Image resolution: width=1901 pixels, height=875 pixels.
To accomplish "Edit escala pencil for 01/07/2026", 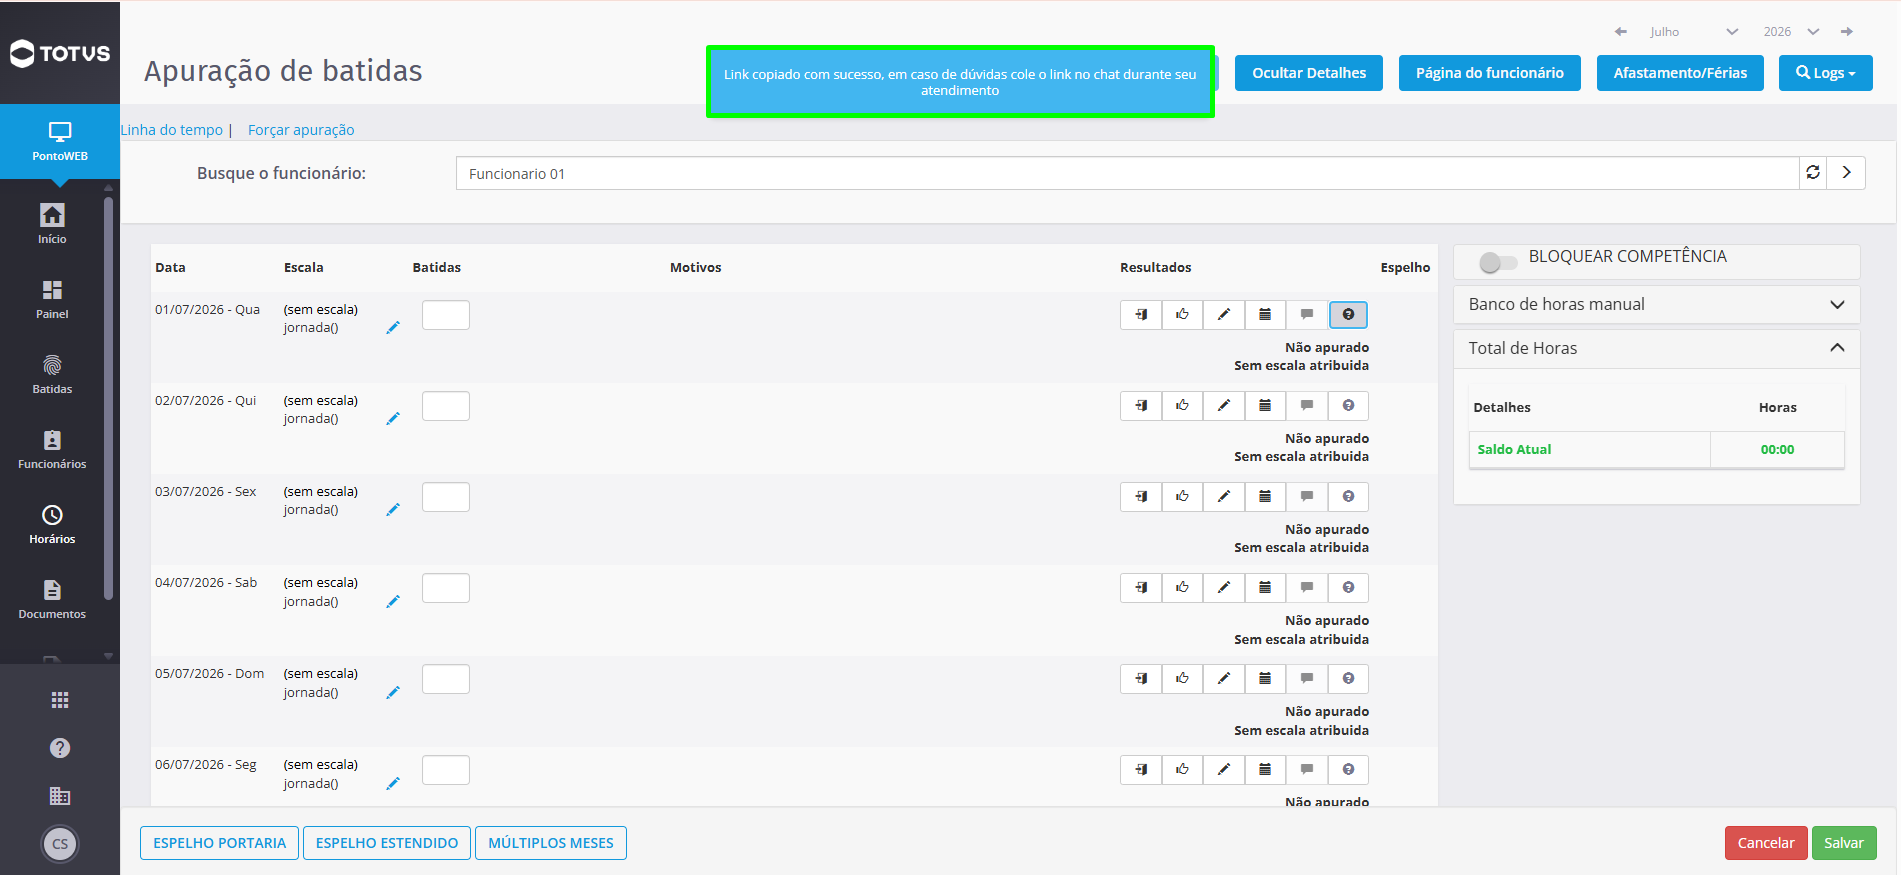I will pos(393,327).
